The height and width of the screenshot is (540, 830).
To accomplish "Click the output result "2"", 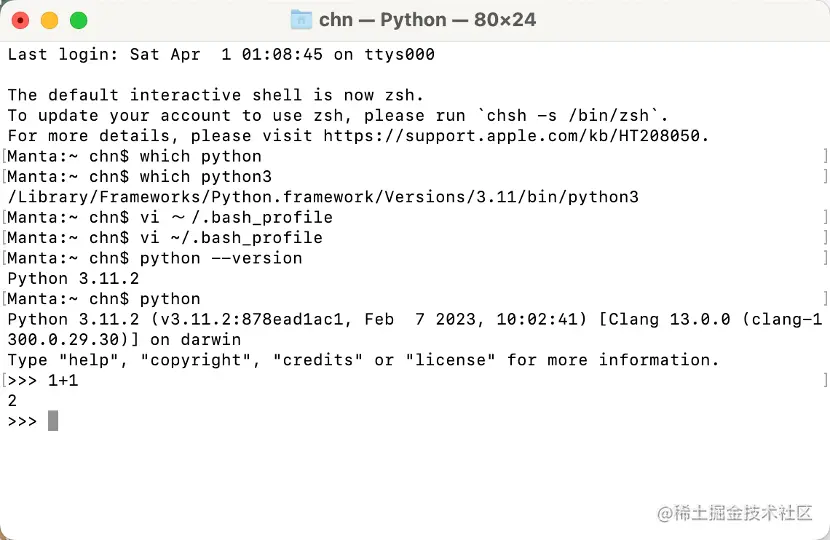I will (12, 401).
